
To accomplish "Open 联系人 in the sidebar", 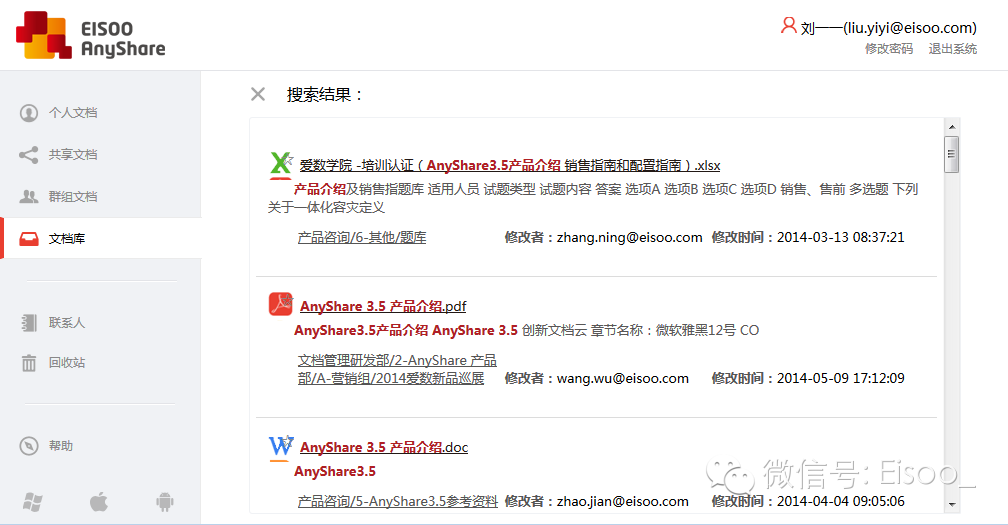I will 67,323.
